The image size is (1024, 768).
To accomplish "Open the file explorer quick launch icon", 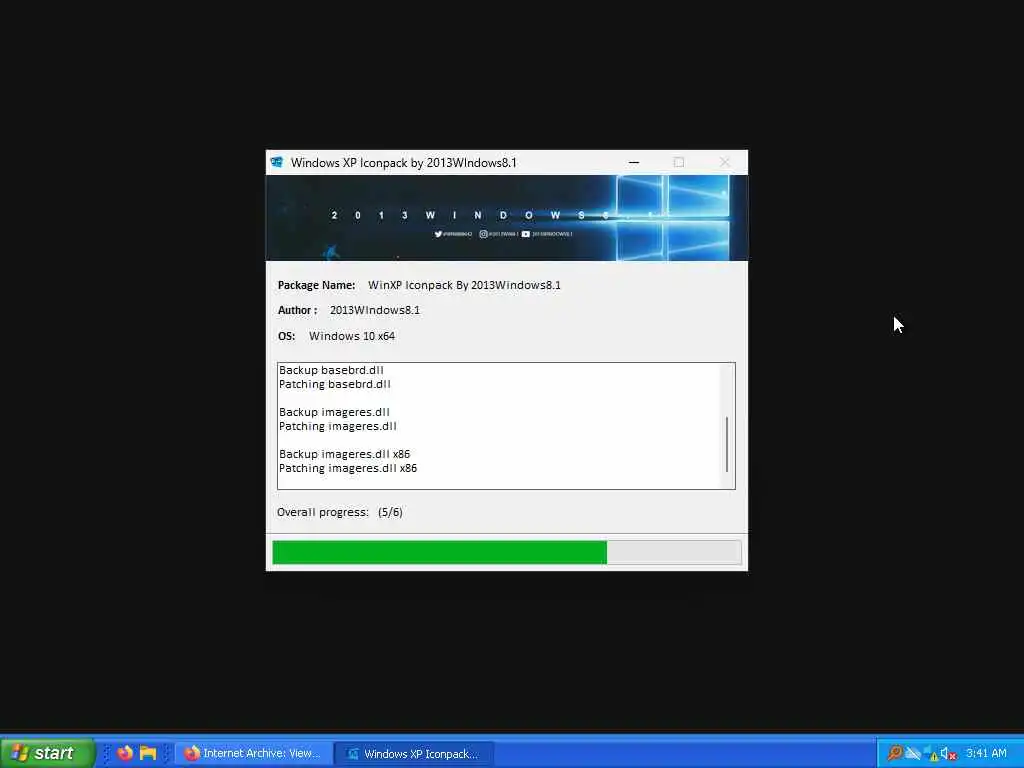I will pyautogui.click(x=148, y=753).
